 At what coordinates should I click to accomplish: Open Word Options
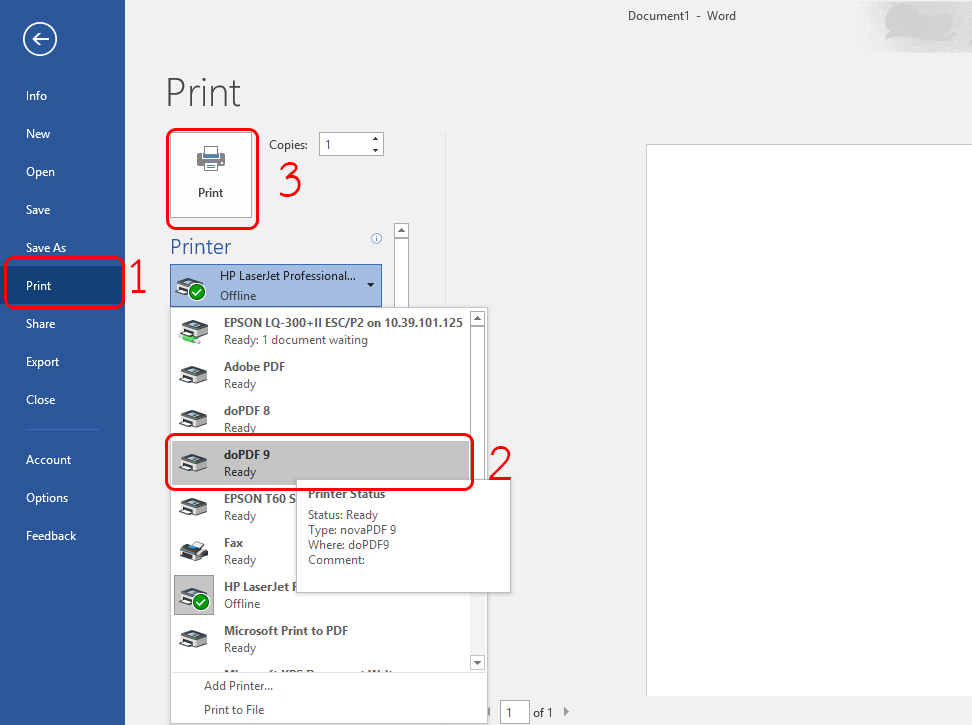47,498
